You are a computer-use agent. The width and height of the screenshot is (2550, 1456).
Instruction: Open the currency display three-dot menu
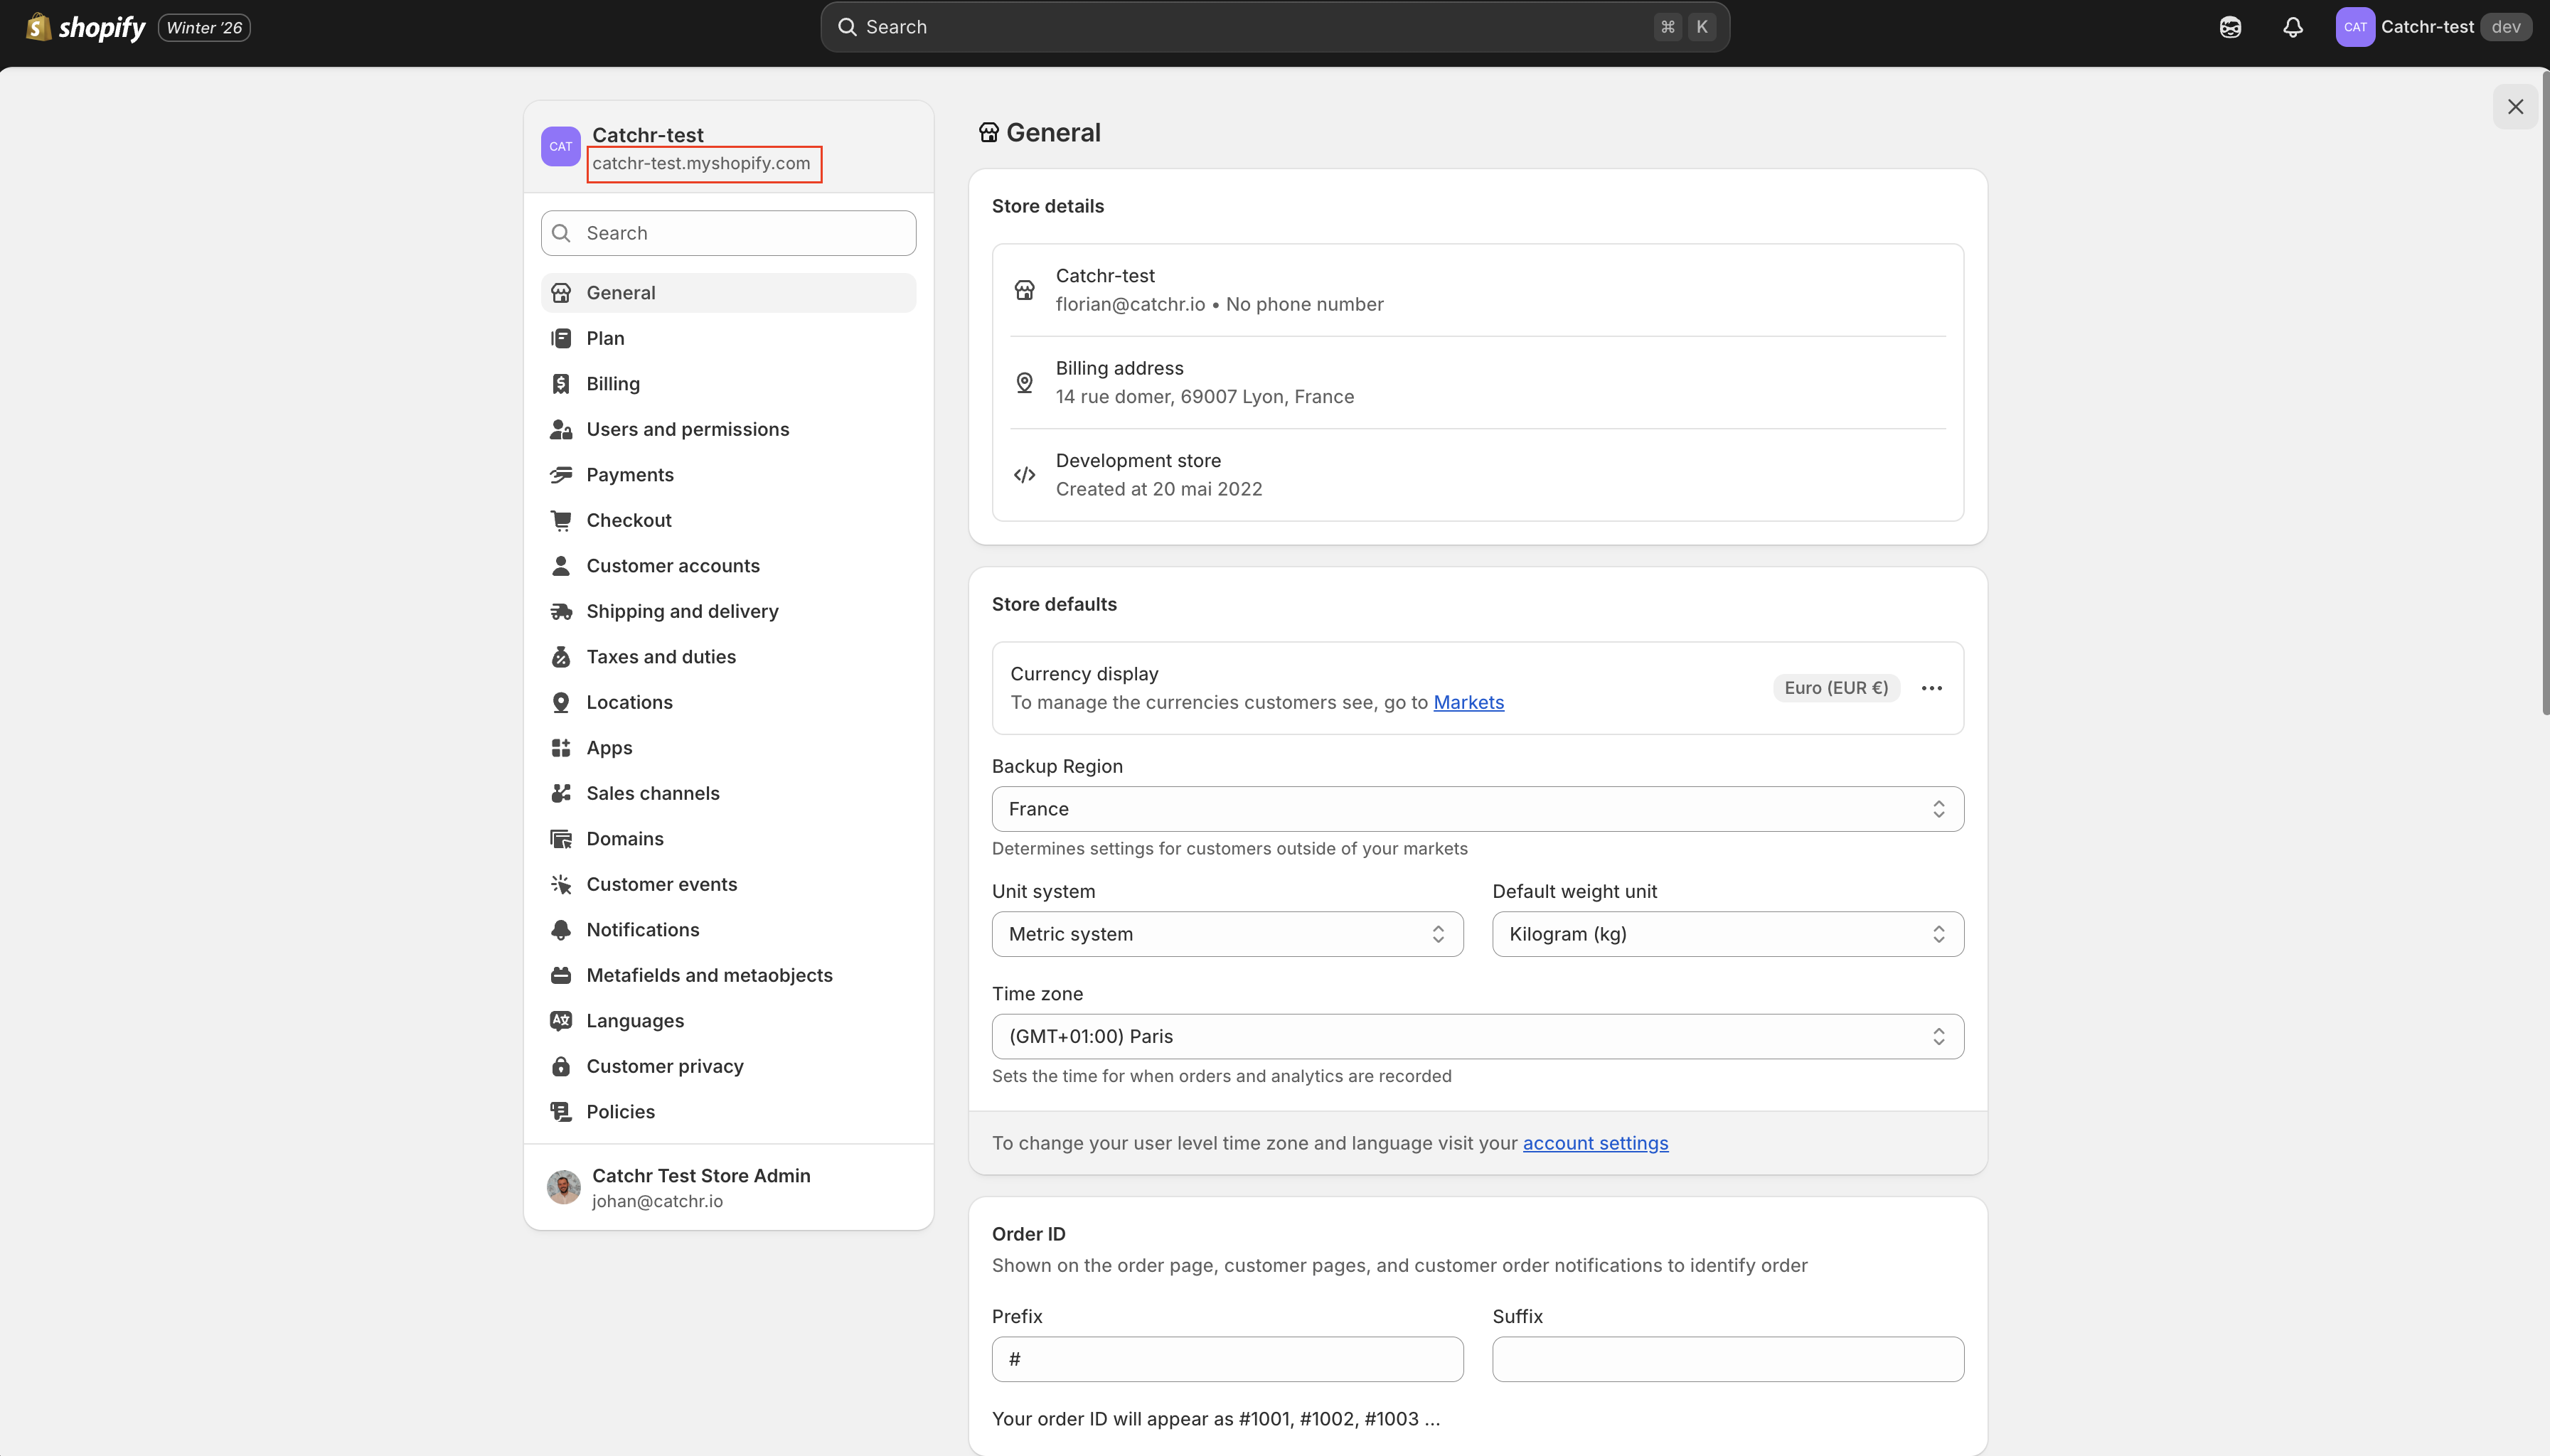tap(1932, 688)
